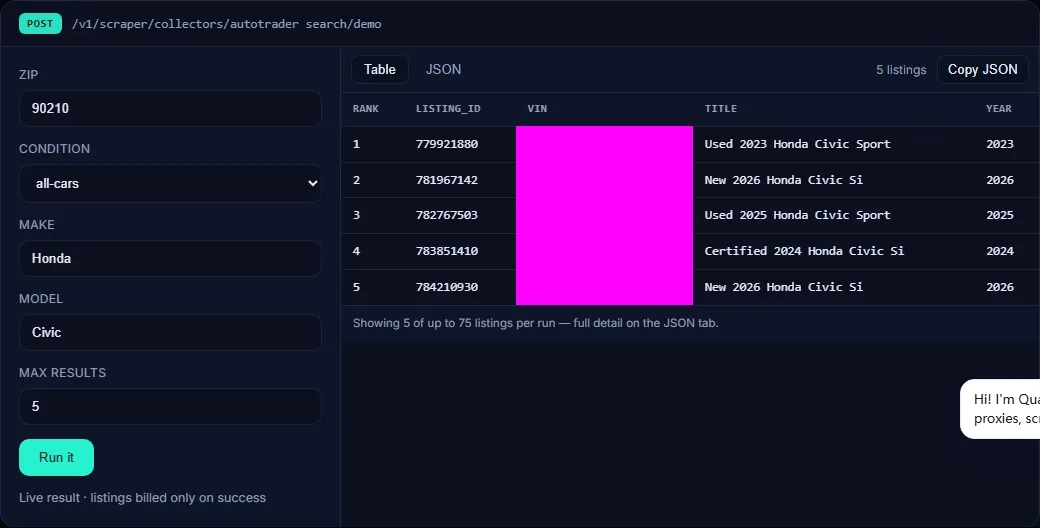Click the LISTING_ID column header
Screen dimensions: 1040x528
tap(448, 108)
